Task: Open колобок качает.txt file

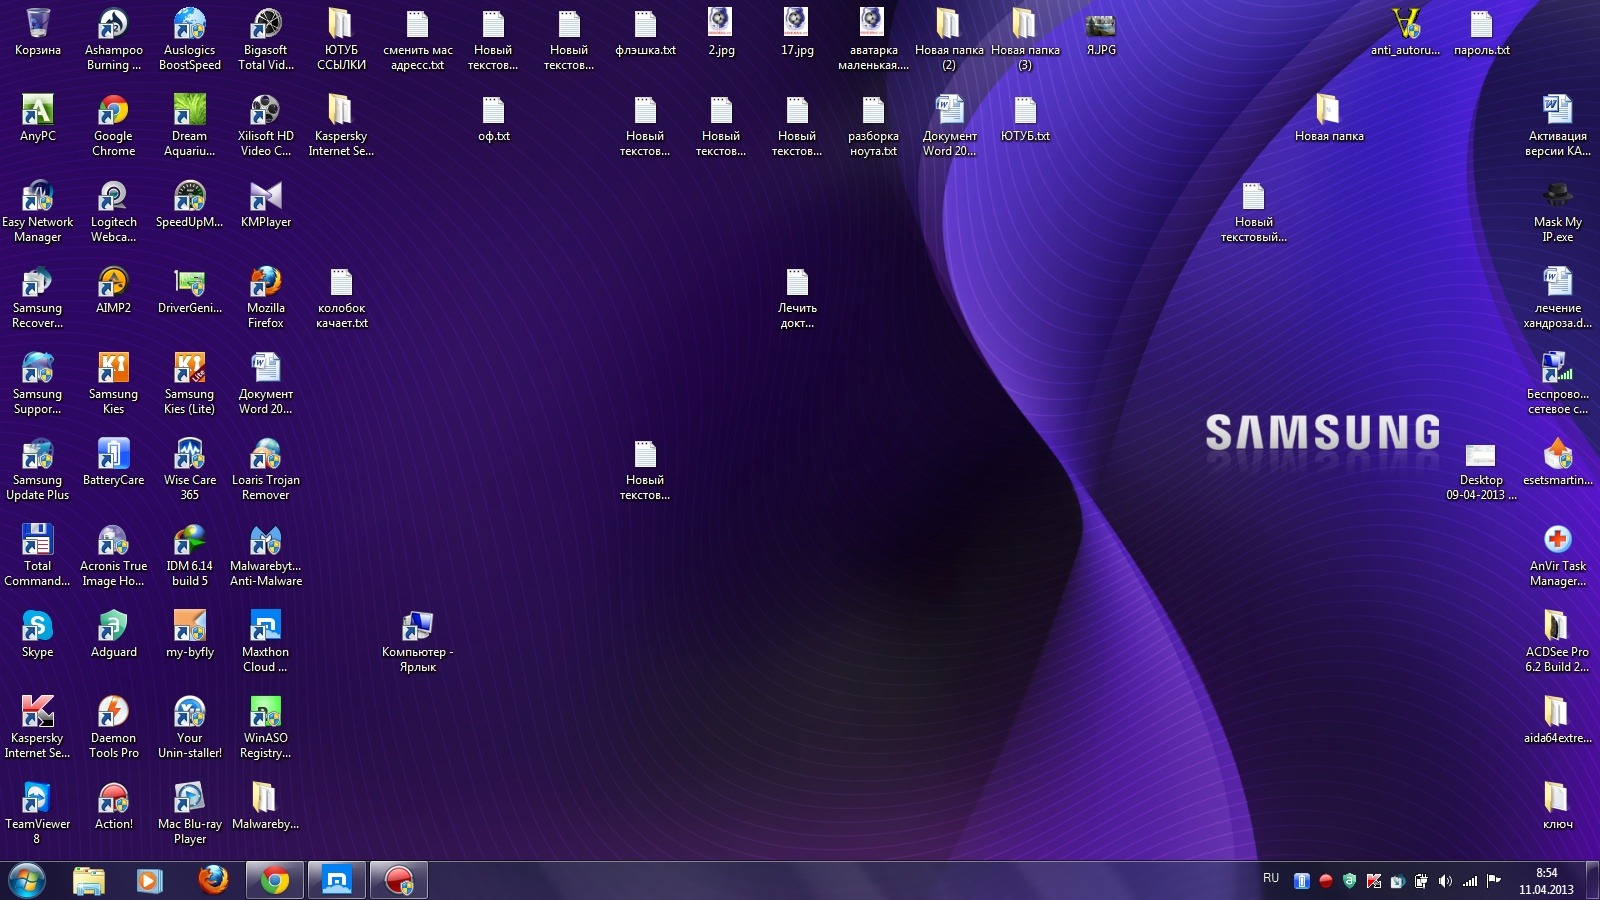Action: click(x=342, y=297)
